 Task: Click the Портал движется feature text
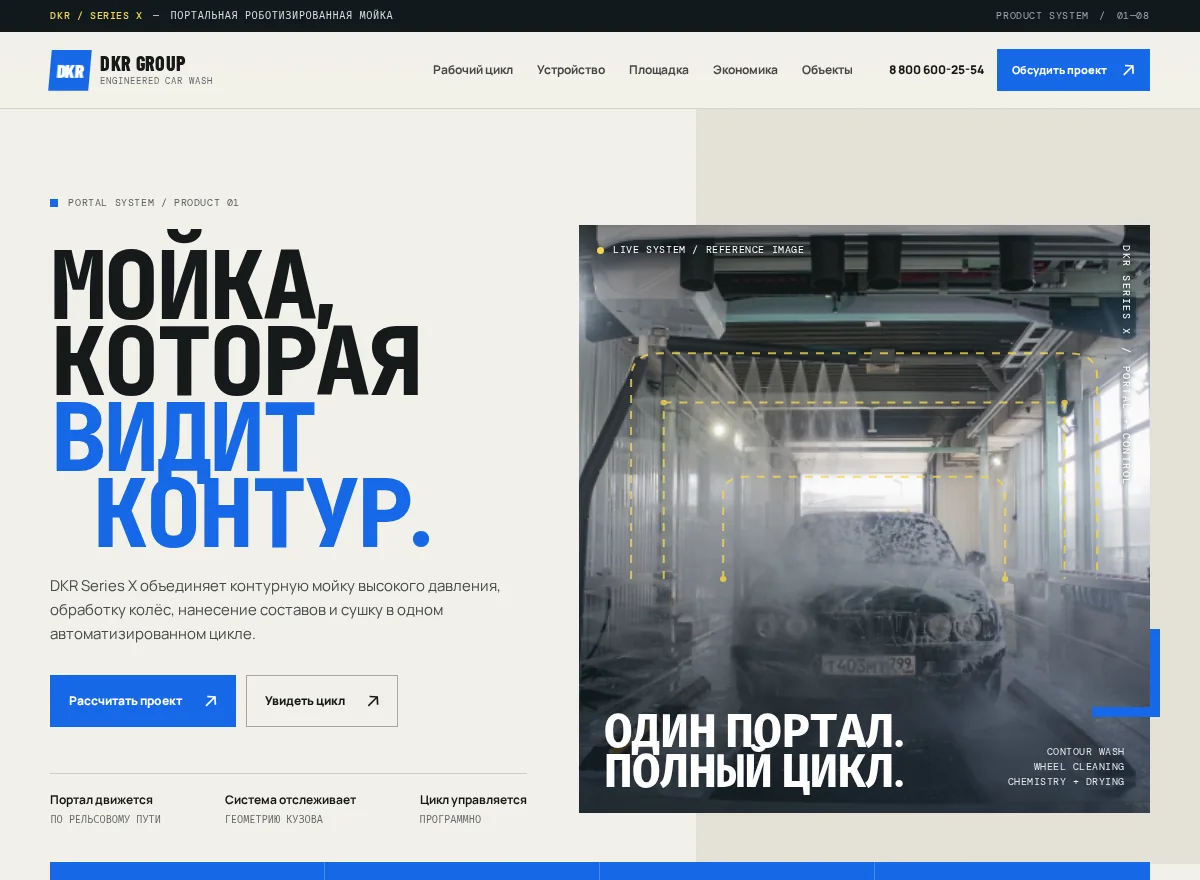point(101,800)
